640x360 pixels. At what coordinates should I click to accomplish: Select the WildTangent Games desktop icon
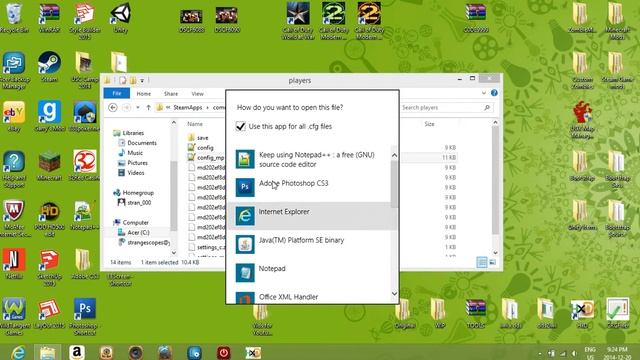14,316
